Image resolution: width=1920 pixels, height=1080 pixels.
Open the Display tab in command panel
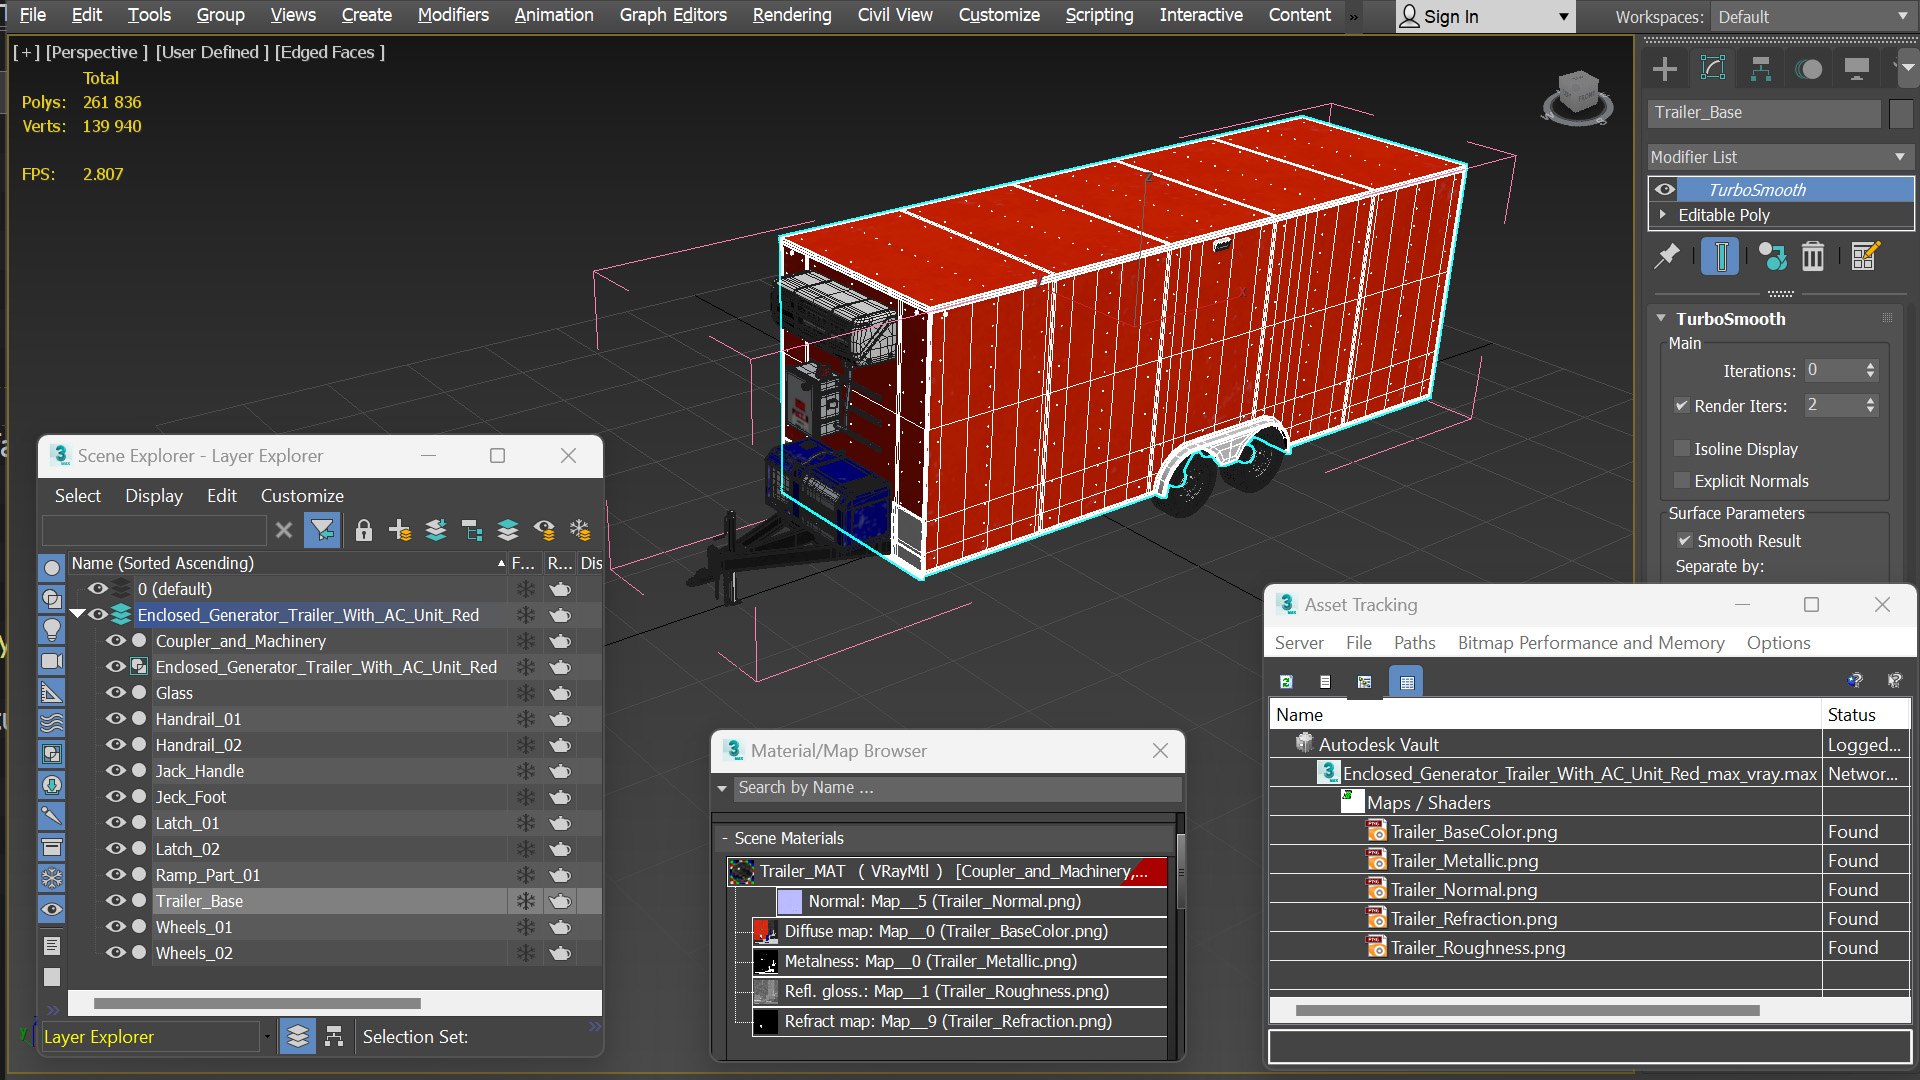[x=1857, y=69]
